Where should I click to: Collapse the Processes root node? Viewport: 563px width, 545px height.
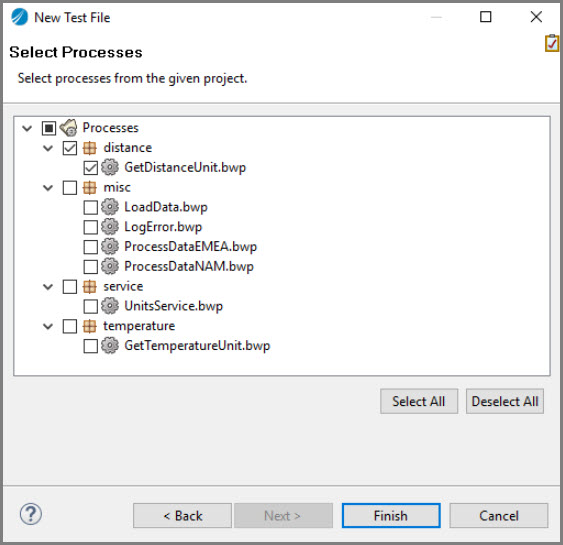[27, 128]
